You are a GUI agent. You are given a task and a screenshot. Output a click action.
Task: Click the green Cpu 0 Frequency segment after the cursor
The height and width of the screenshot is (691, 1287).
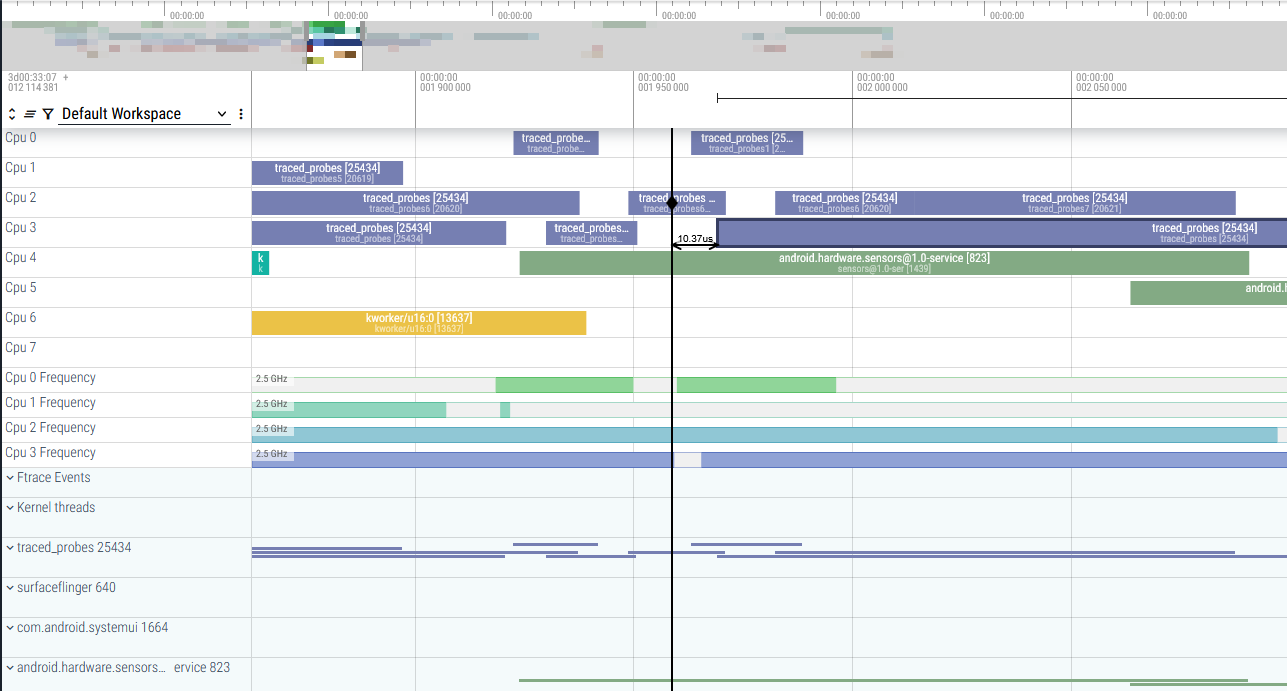[x=756, y=385]
